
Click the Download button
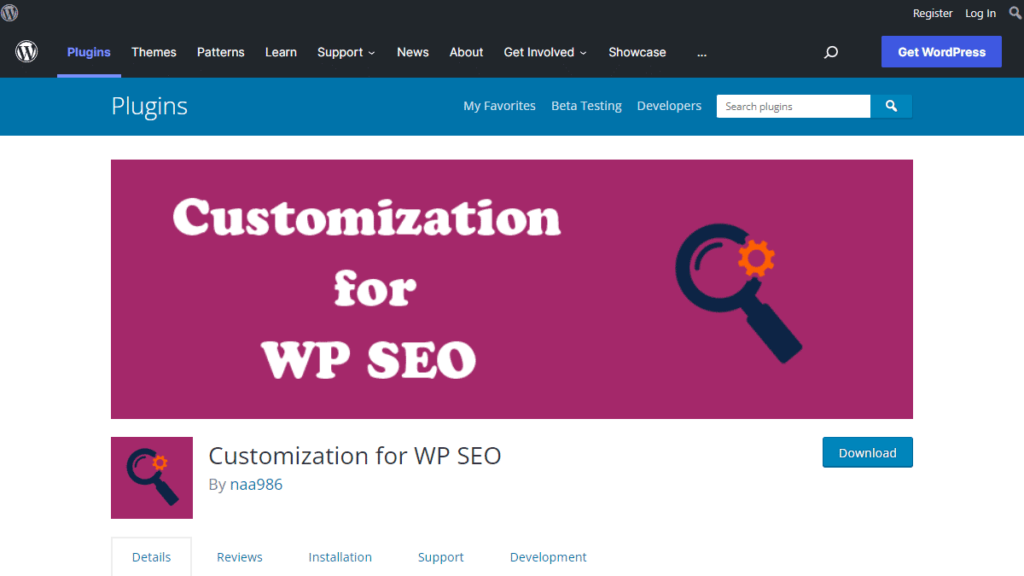(x=867, y=453)
